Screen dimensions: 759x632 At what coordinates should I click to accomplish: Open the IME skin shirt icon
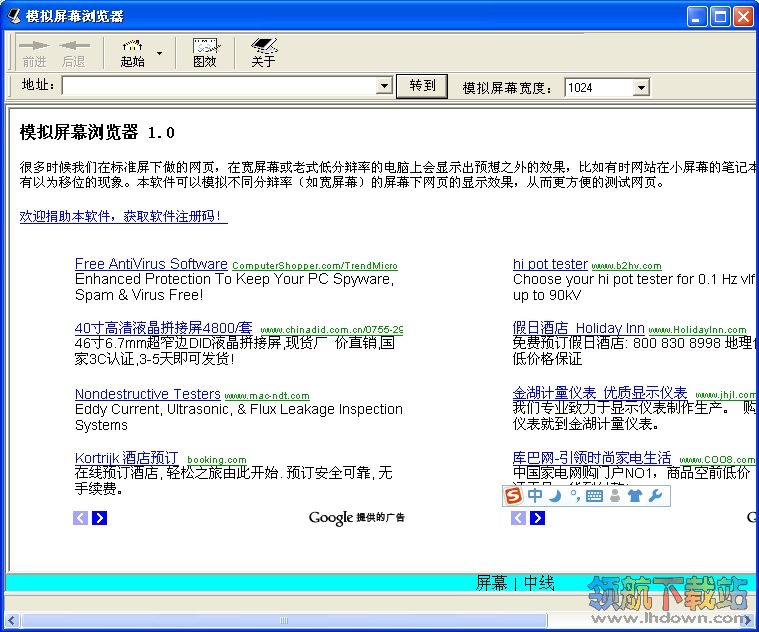pos(635,496)
